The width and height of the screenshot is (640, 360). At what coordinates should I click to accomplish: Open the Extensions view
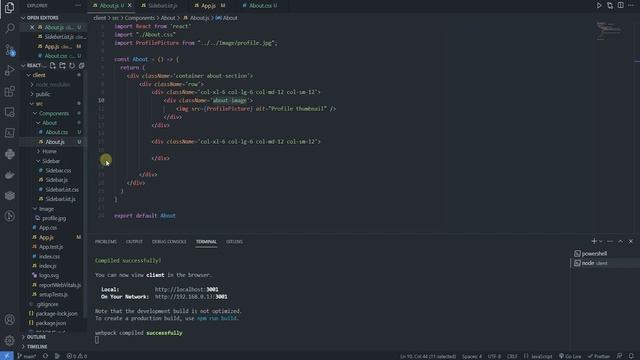coord(9,91)
